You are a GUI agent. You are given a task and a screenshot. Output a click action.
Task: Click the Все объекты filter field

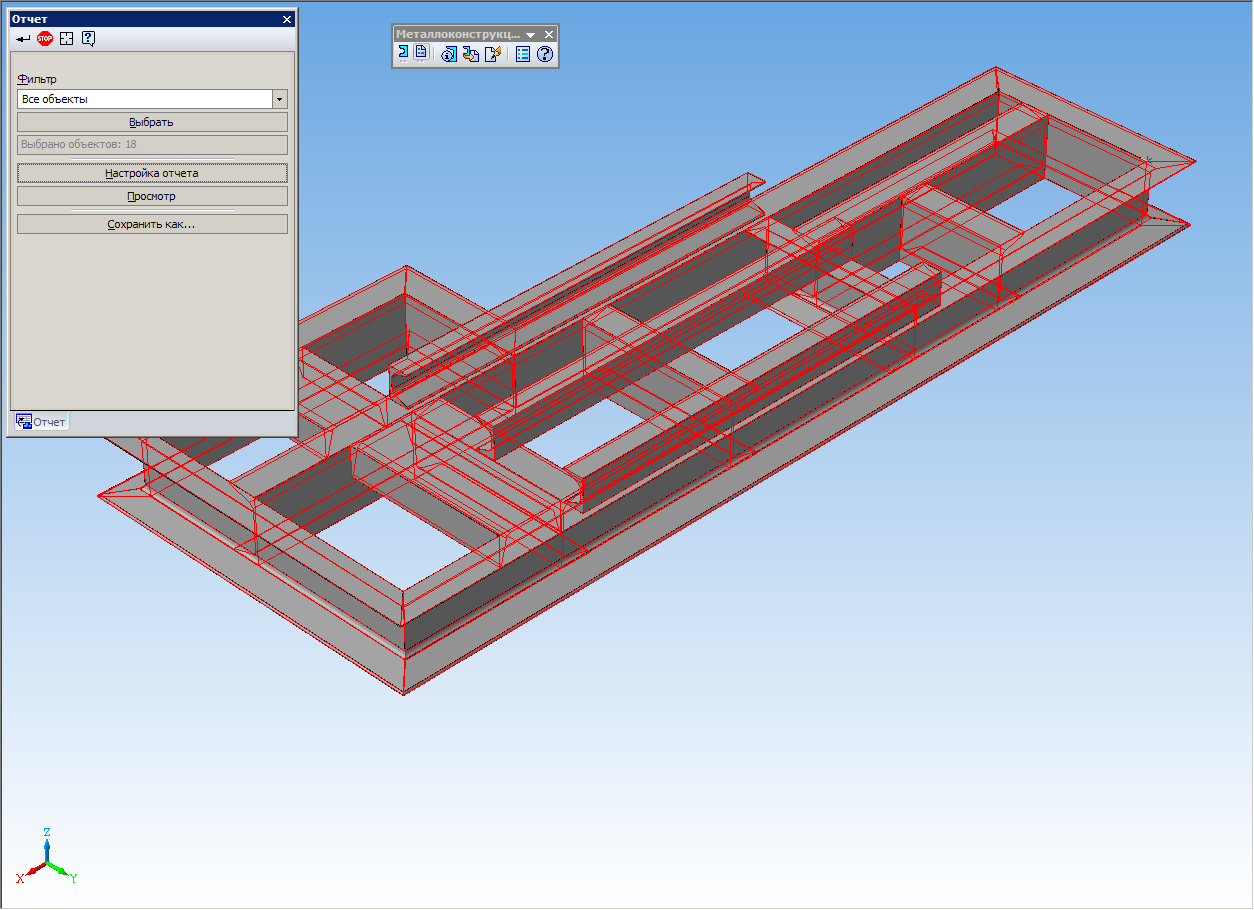(144, 99)
